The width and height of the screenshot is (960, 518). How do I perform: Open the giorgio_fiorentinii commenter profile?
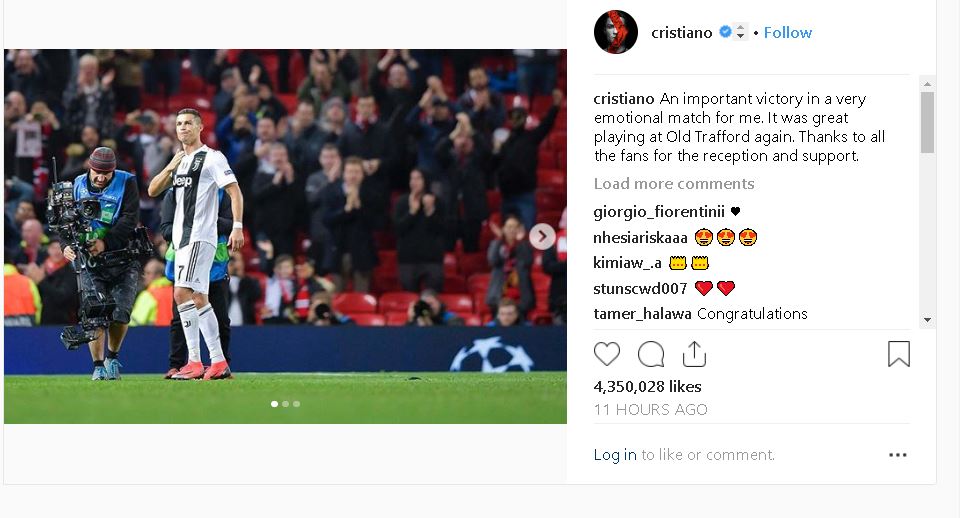pos(659,212)
